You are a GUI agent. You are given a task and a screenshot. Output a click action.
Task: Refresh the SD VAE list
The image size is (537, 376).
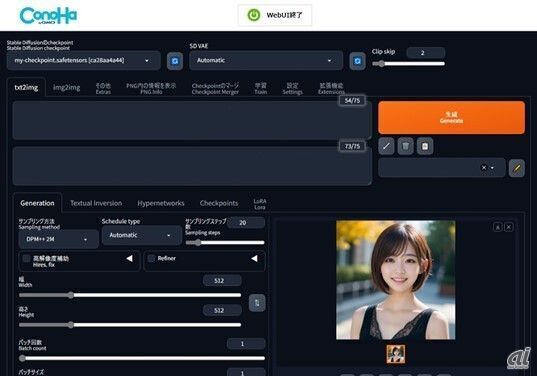357,61
